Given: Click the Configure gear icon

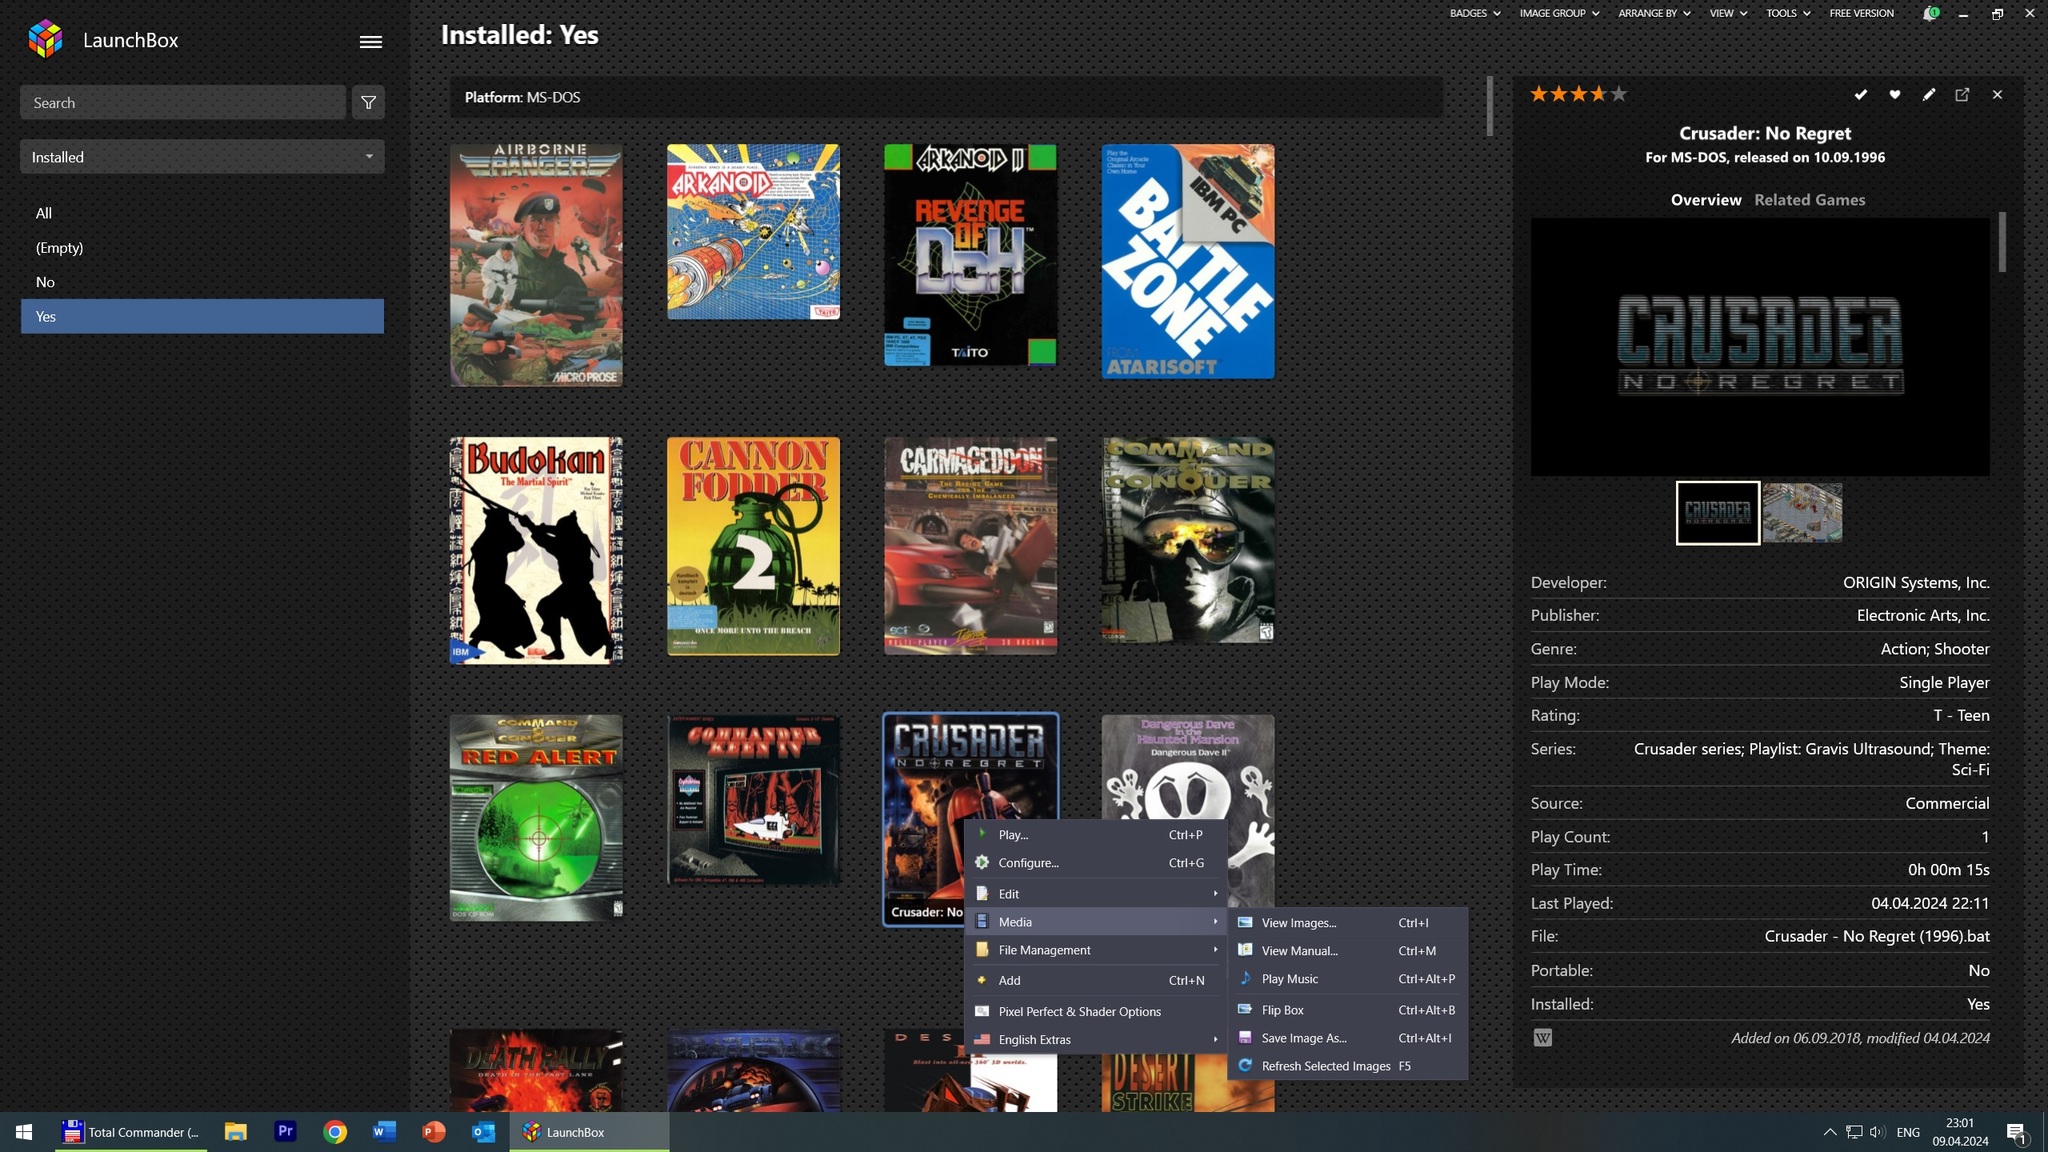Looking at the screenshot, I should pyautogui.click(x=982, y=862).
